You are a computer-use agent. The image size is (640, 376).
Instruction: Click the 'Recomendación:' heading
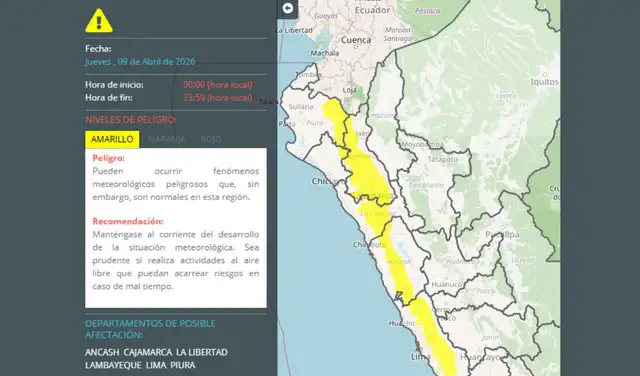tap(128, 221)
